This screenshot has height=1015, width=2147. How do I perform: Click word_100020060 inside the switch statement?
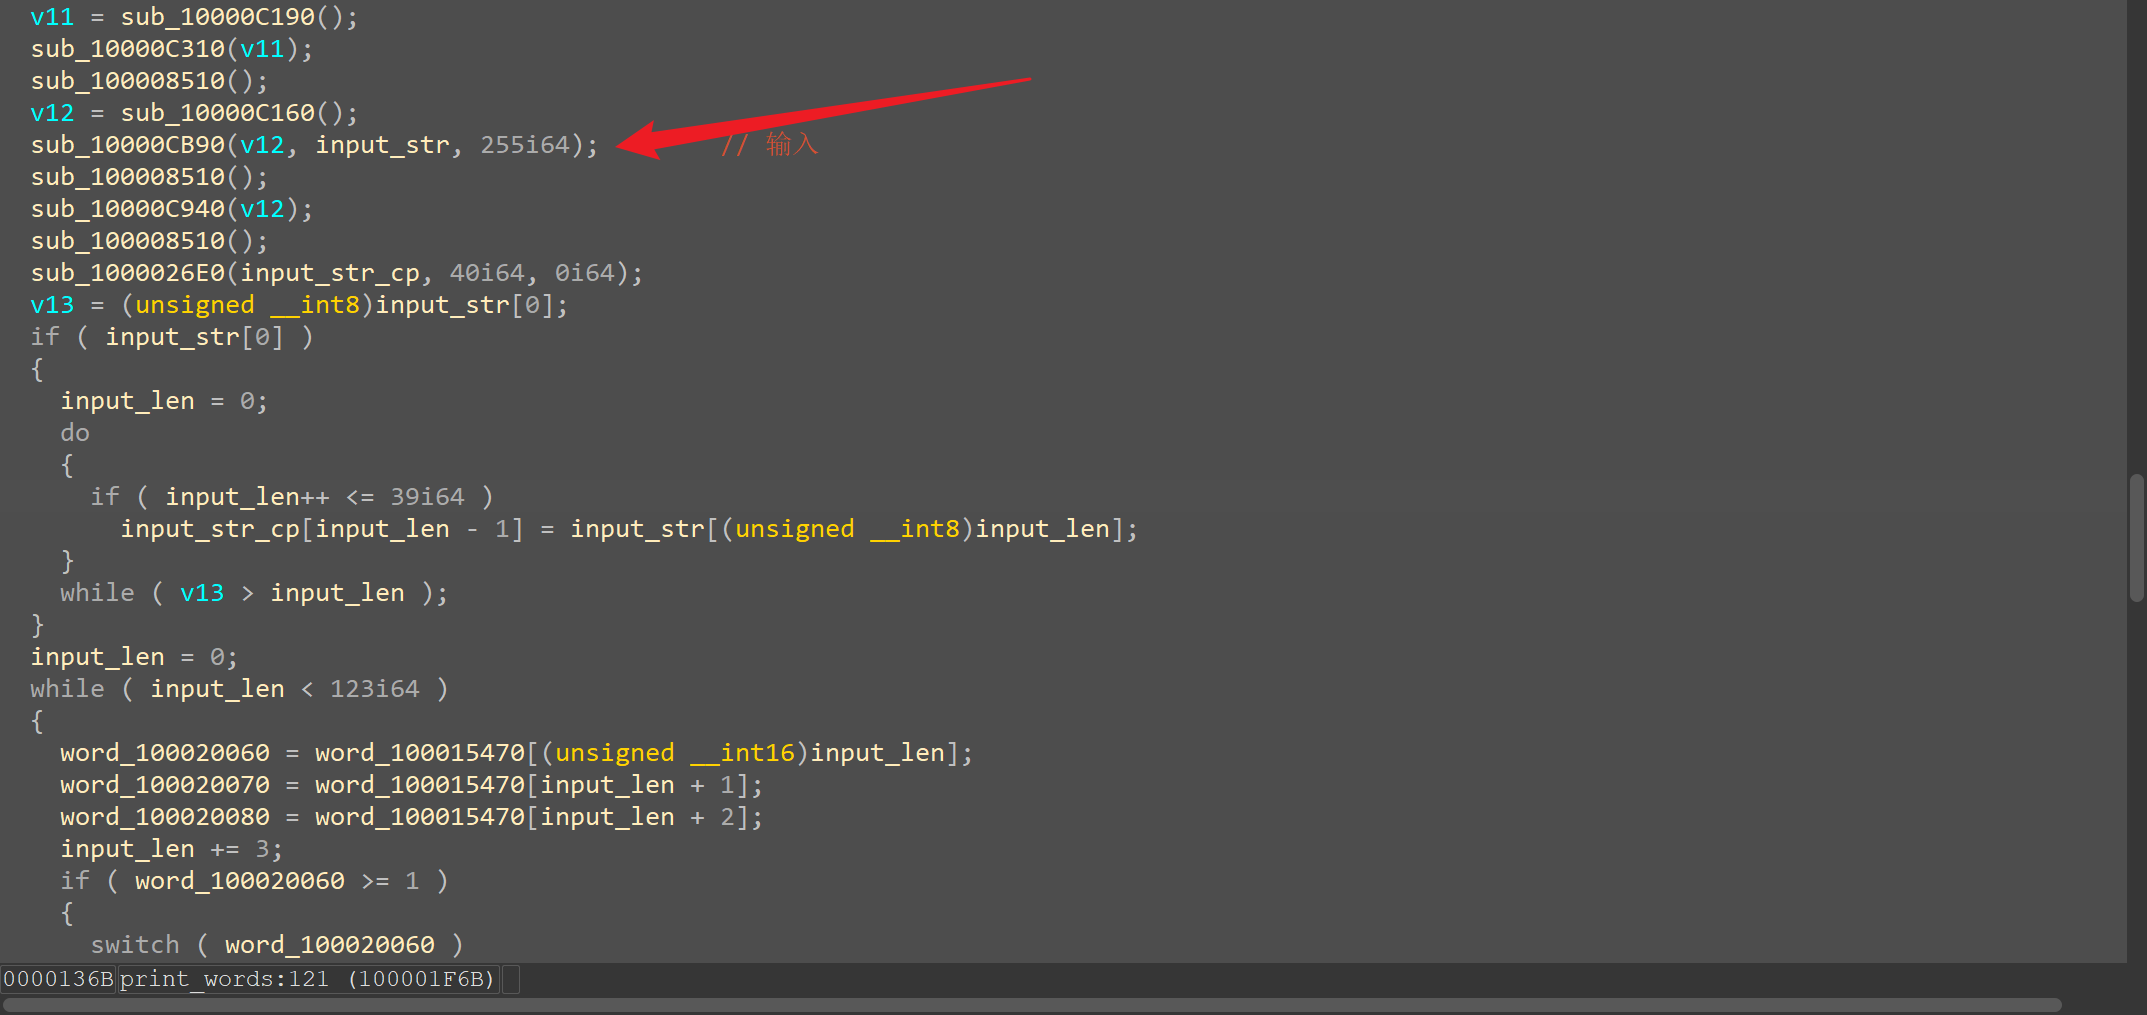point(329,945)
